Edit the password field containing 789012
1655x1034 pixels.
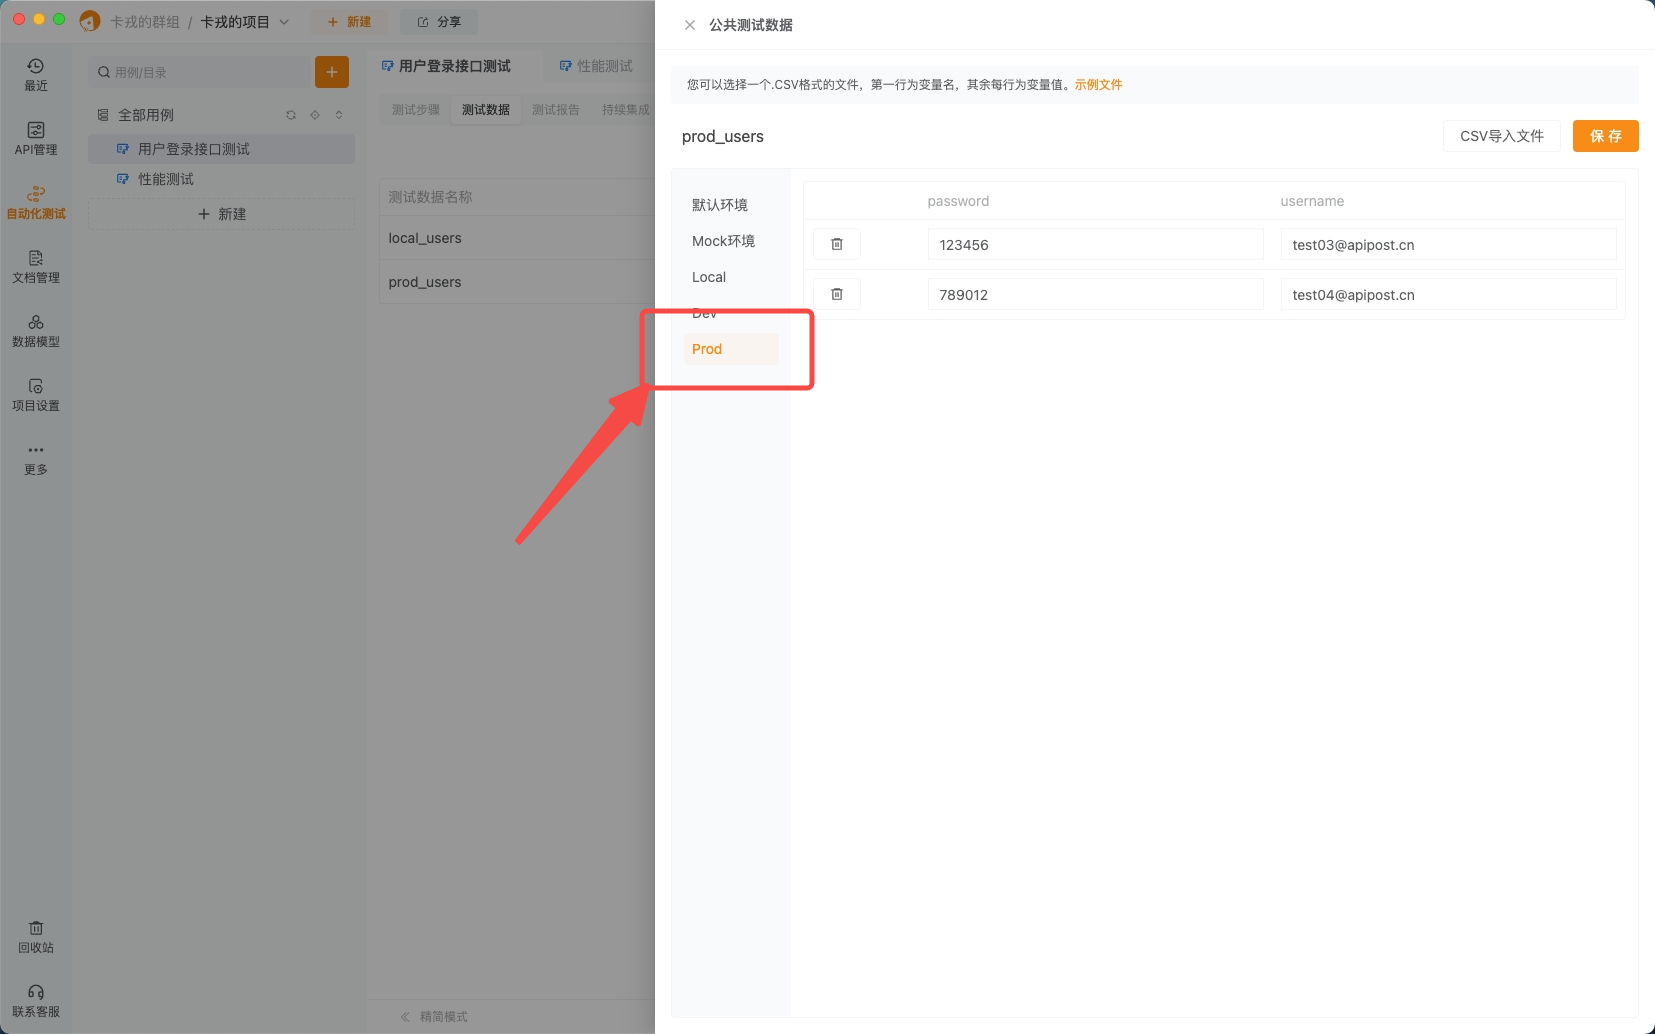[x=1095, y=294]
